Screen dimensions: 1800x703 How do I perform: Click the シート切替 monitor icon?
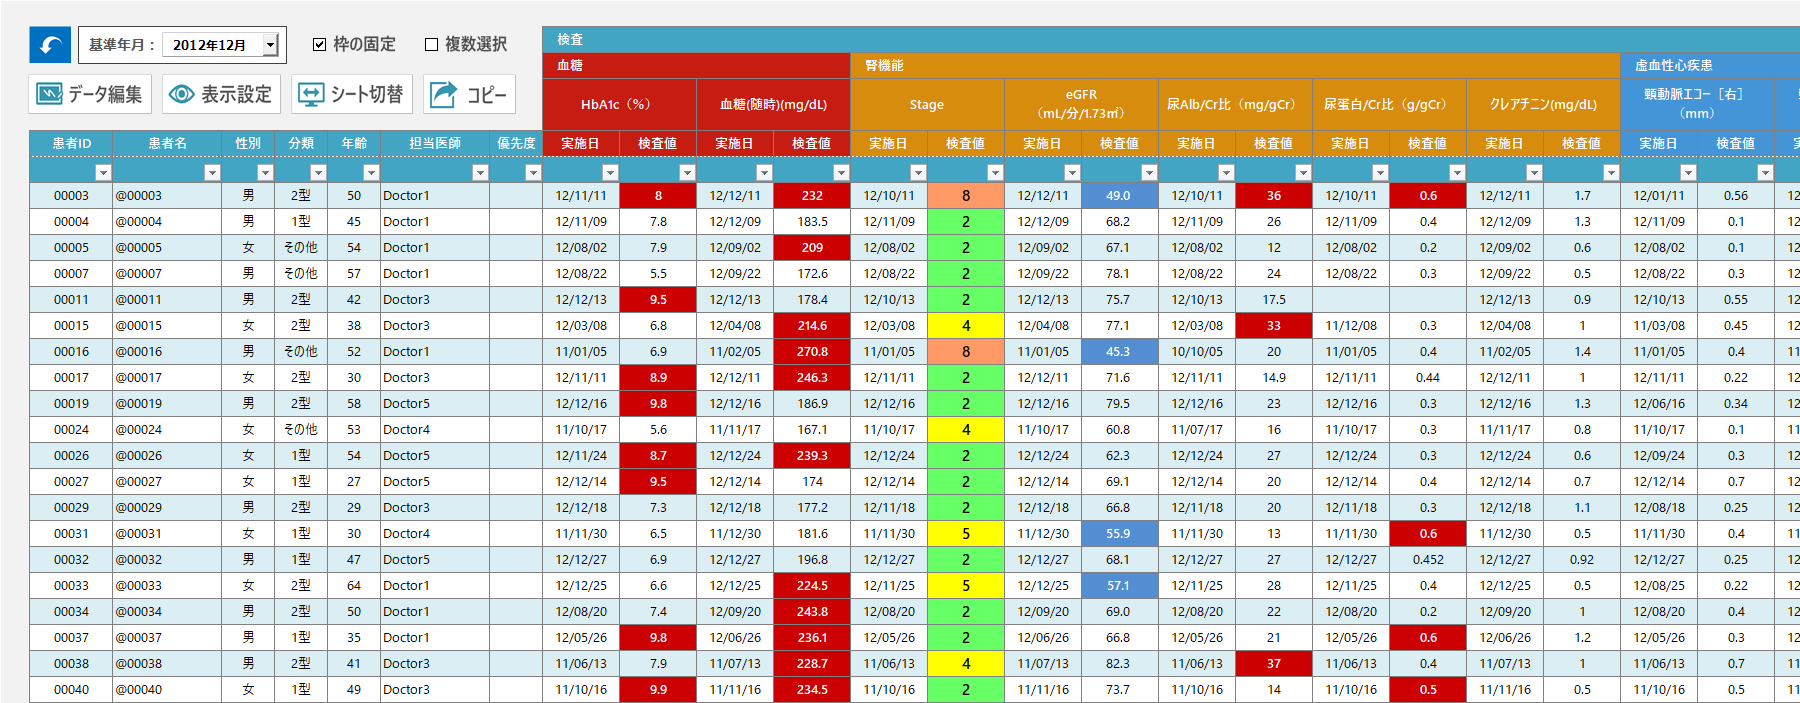pyautogui.click(x=311, y=94)
